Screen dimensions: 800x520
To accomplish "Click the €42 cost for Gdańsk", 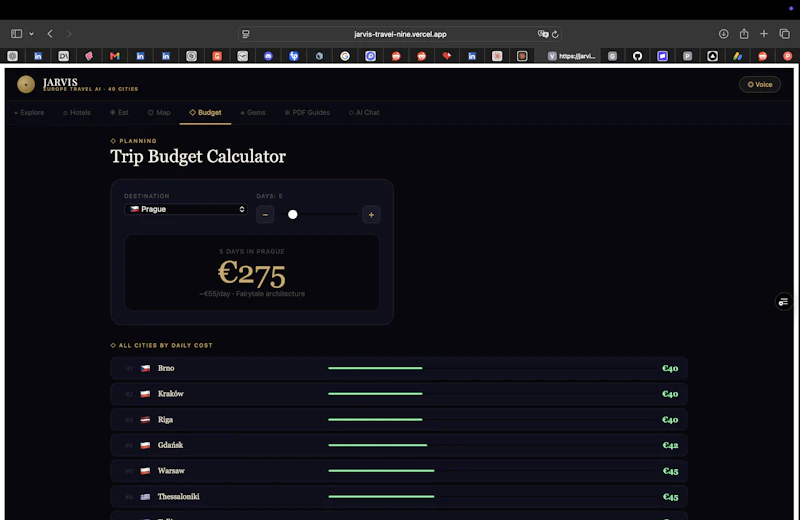I will pos(670,445).
